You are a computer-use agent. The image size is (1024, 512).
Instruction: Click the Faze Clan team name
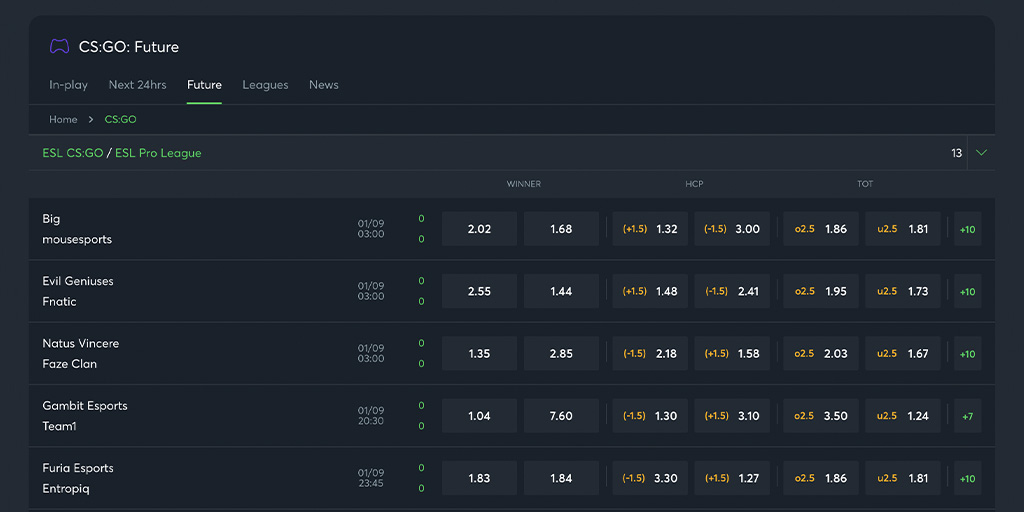coord(70,364)
